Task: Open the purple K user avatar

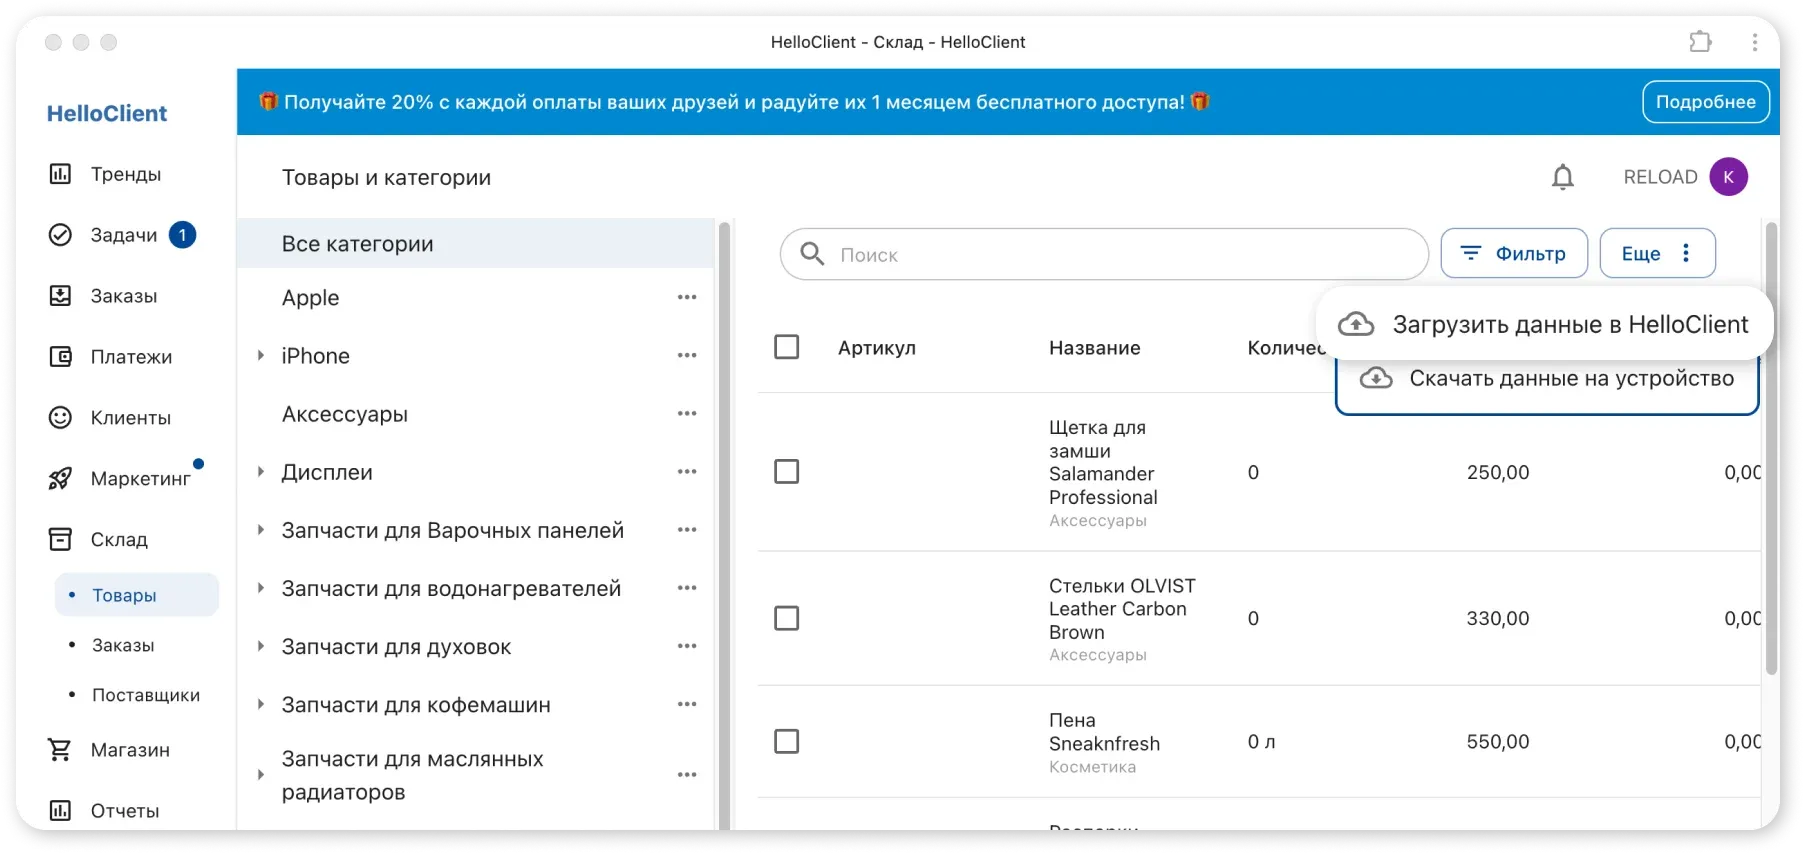Action: [1728, 177]
